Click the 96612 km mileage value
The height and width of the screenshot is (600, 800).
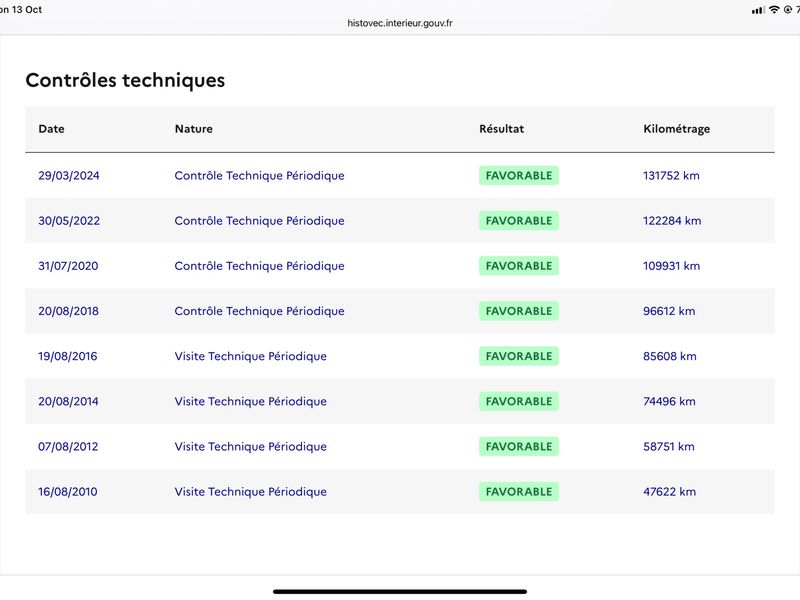[x=669, y=311]
